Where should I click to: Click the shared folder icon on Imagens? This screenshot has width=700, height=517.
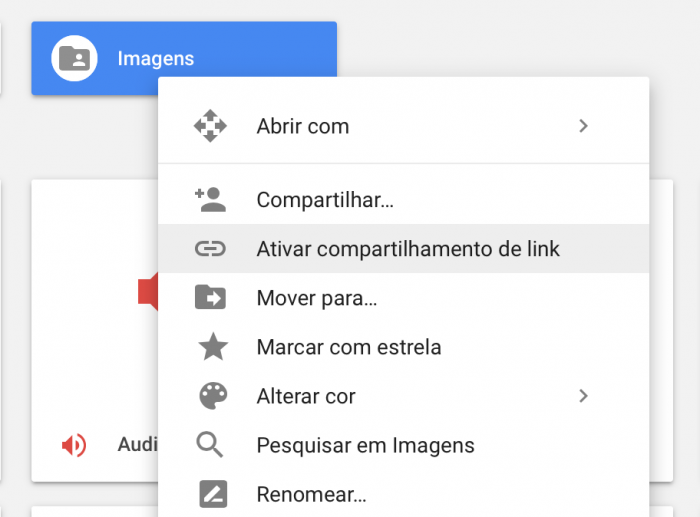click(74, 58)
